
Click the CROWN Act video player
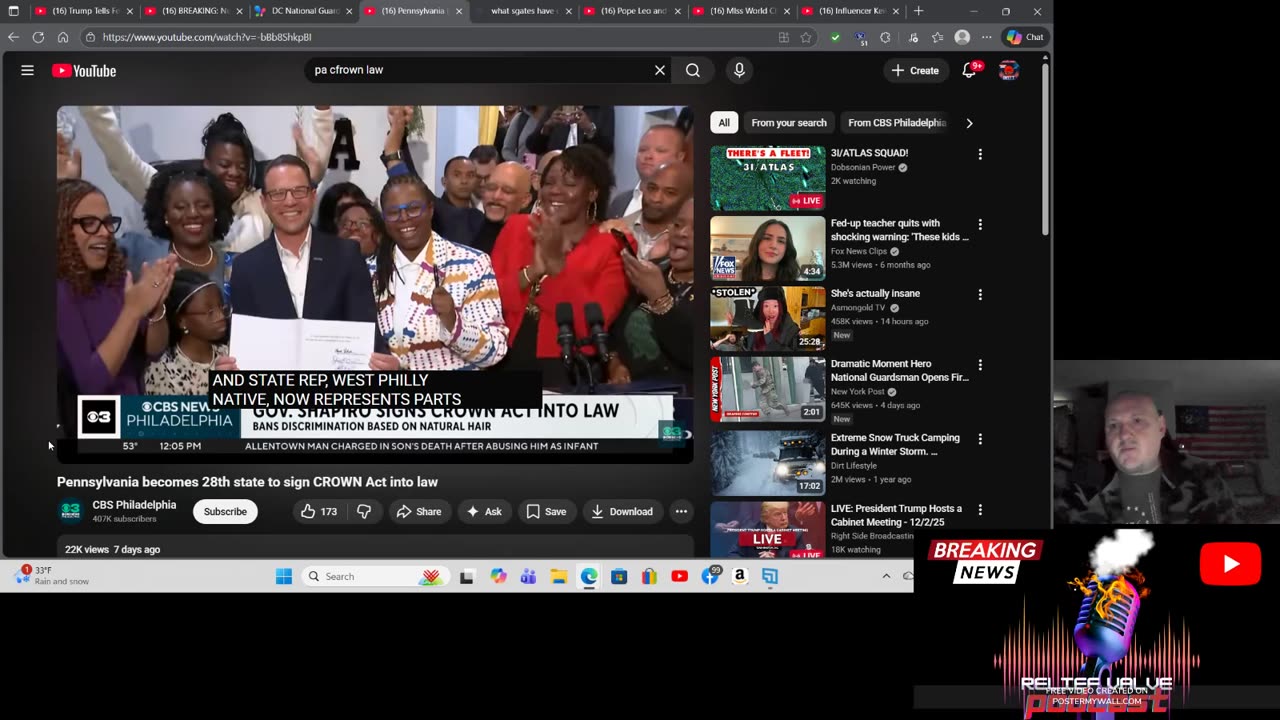point(375,284)
